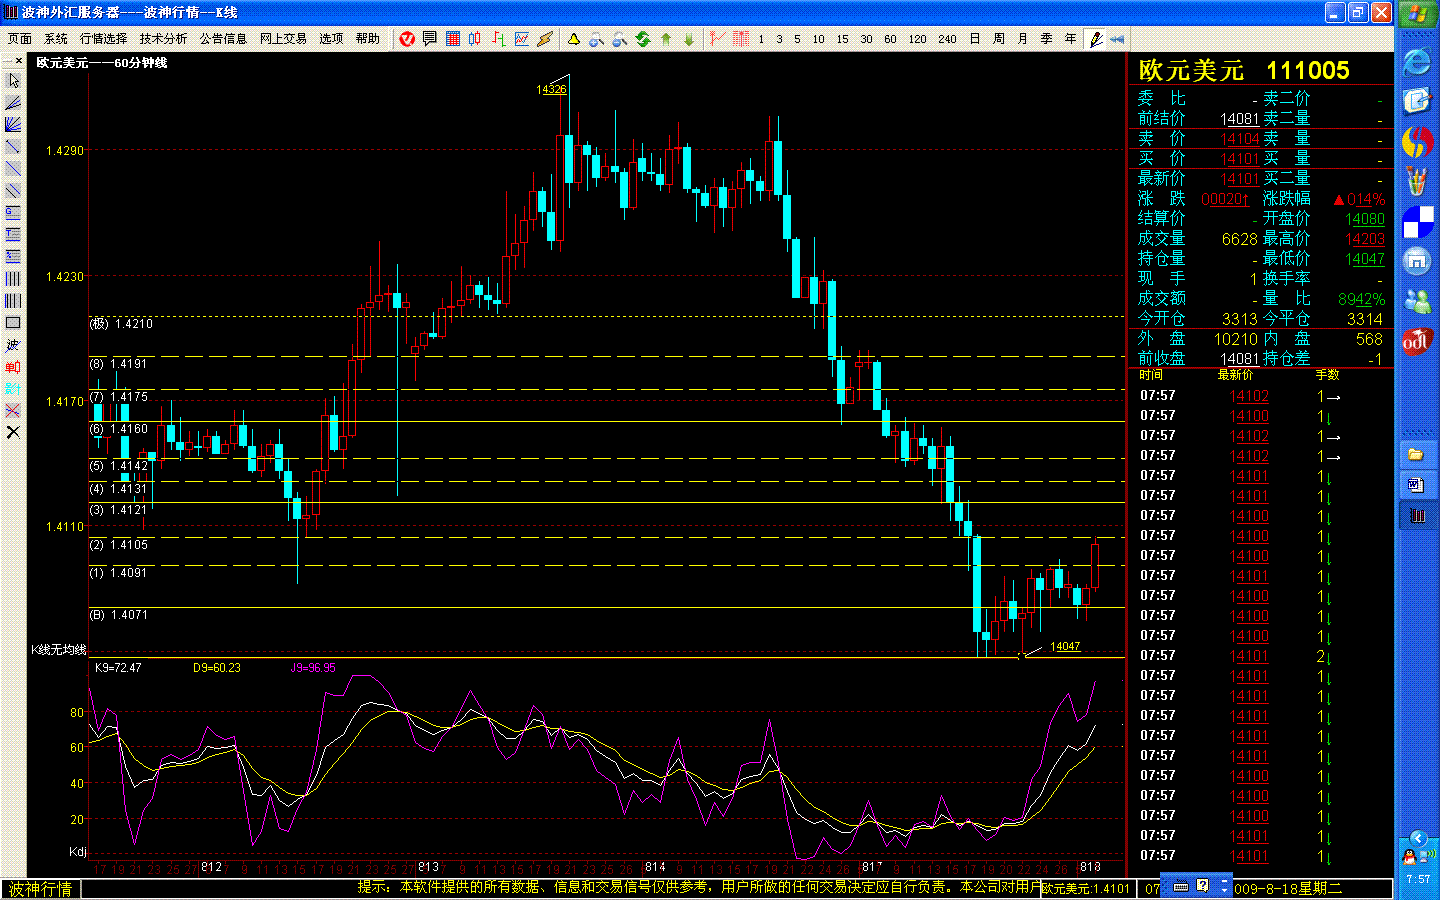Switch chart to monthly (月) period
Screen dimensions: 1440x900
tap(1023, 39)
